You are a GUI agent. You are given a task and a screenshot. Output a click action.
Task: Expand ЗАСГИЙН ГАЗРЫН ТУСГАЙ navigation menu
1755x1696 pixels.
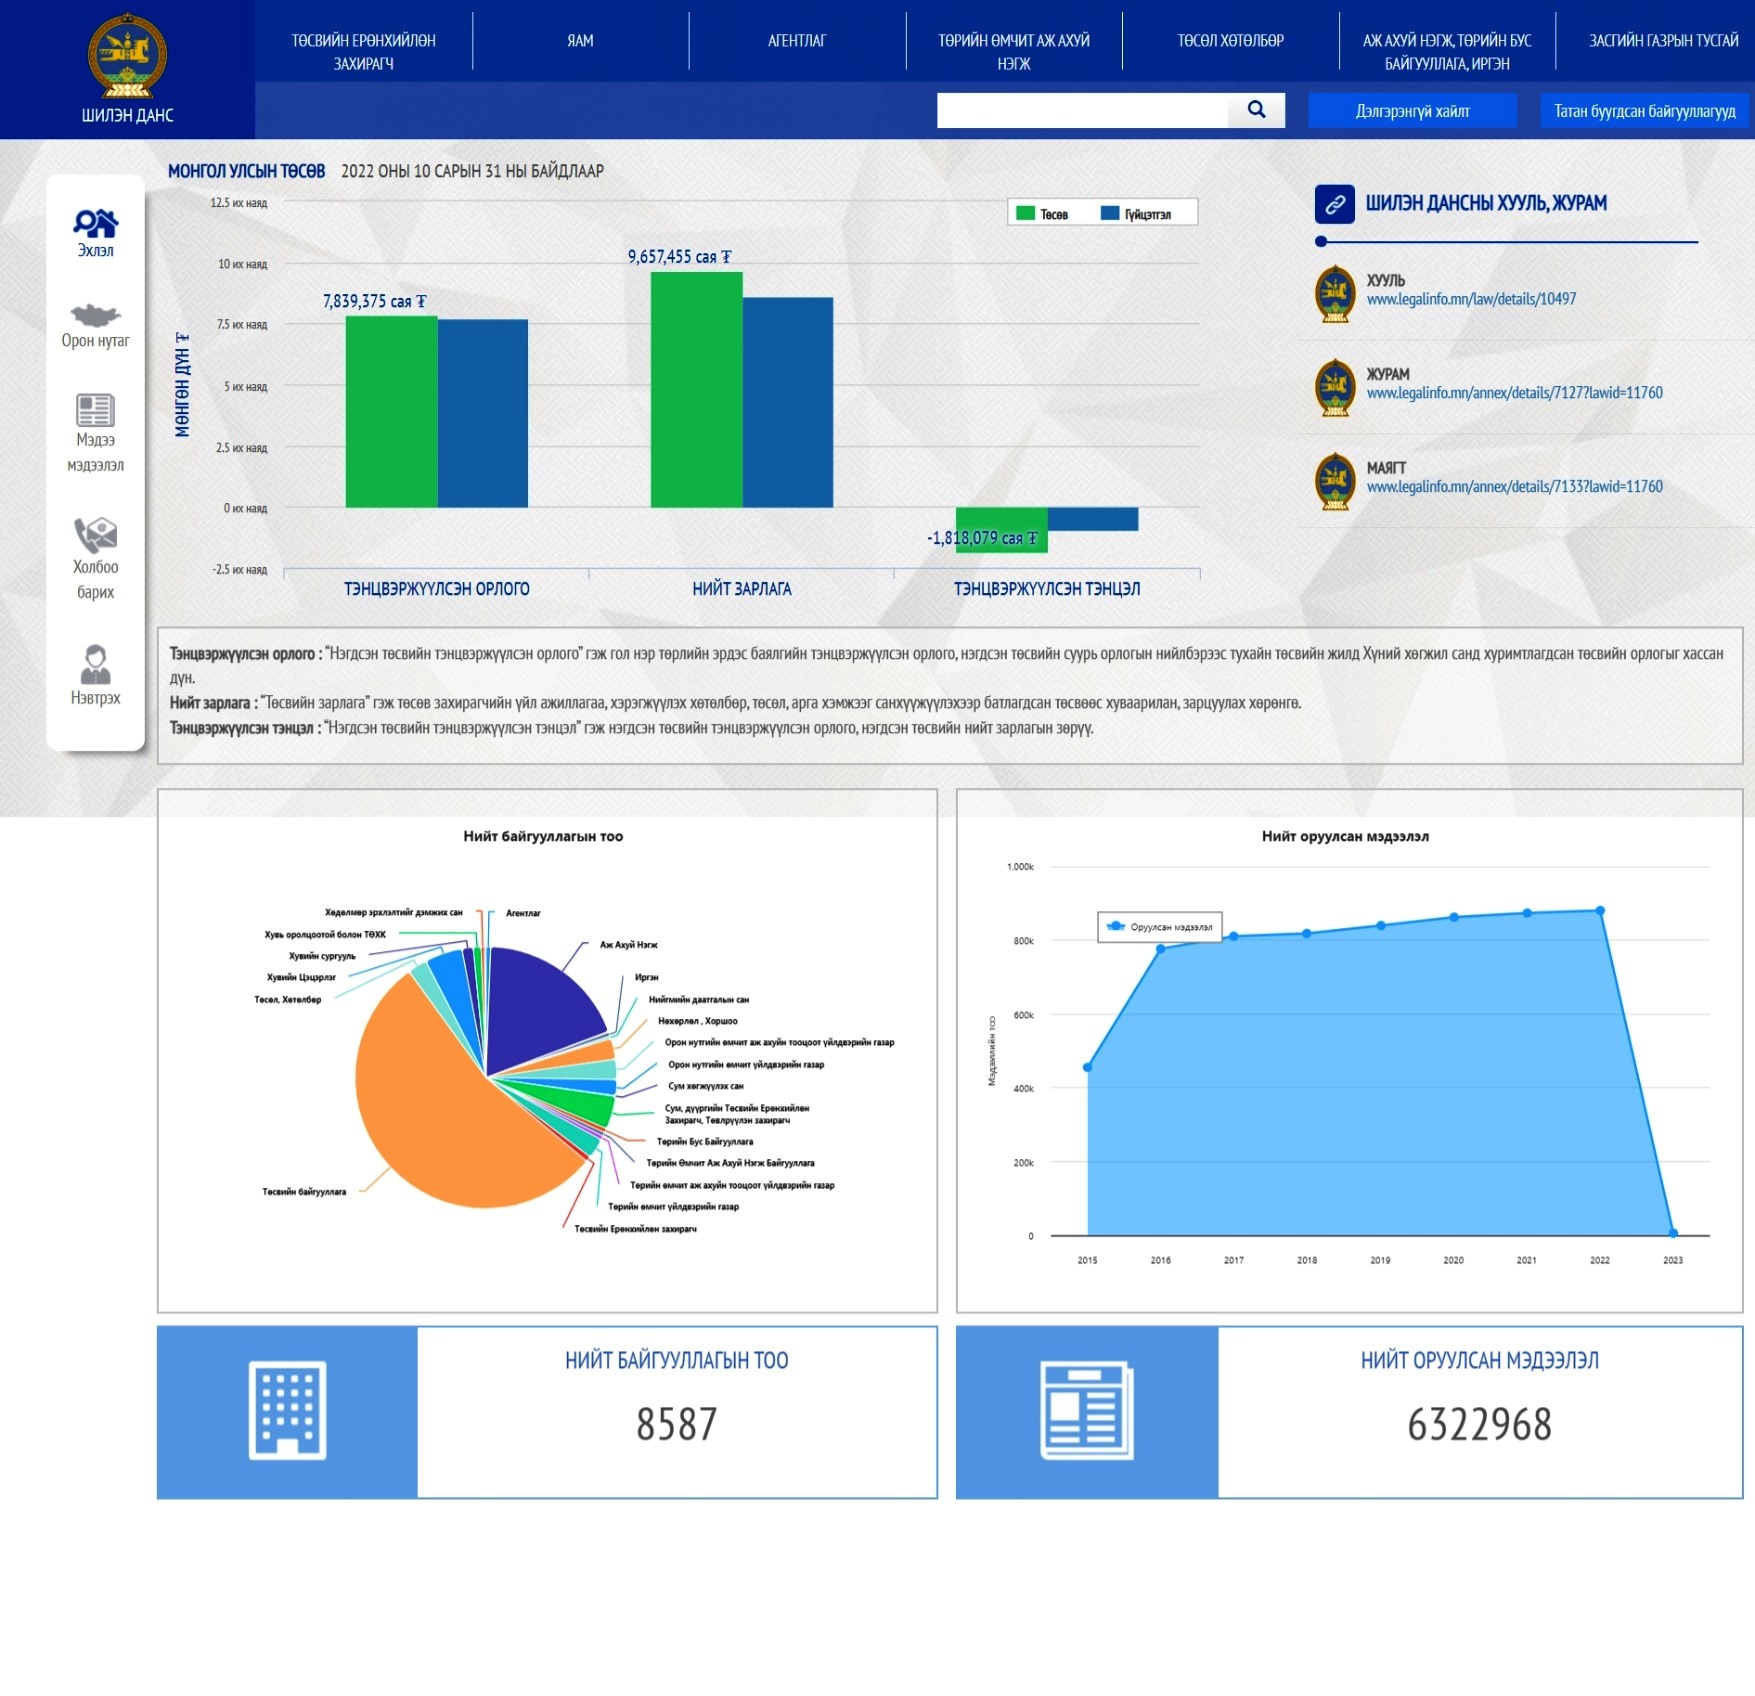1663,41
